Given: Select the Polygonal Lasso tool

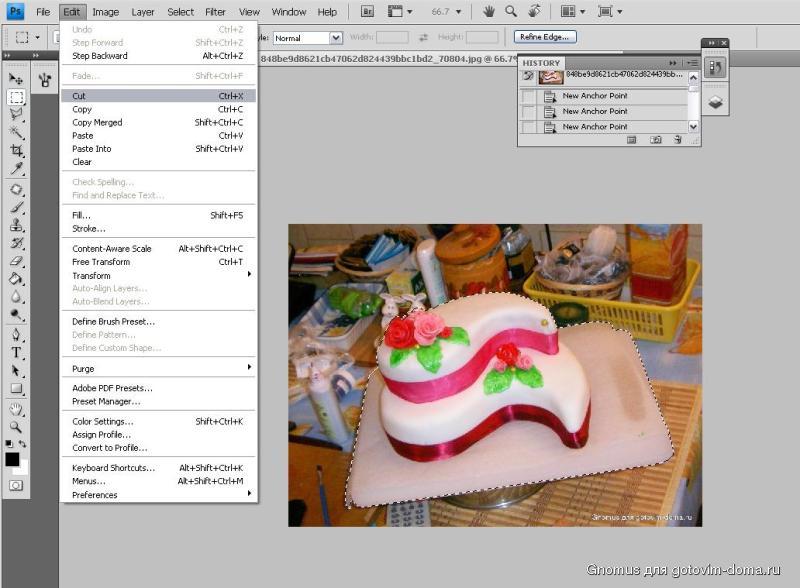Looking at the screenshot, I should pyautogui.click(x=16, y=114).
